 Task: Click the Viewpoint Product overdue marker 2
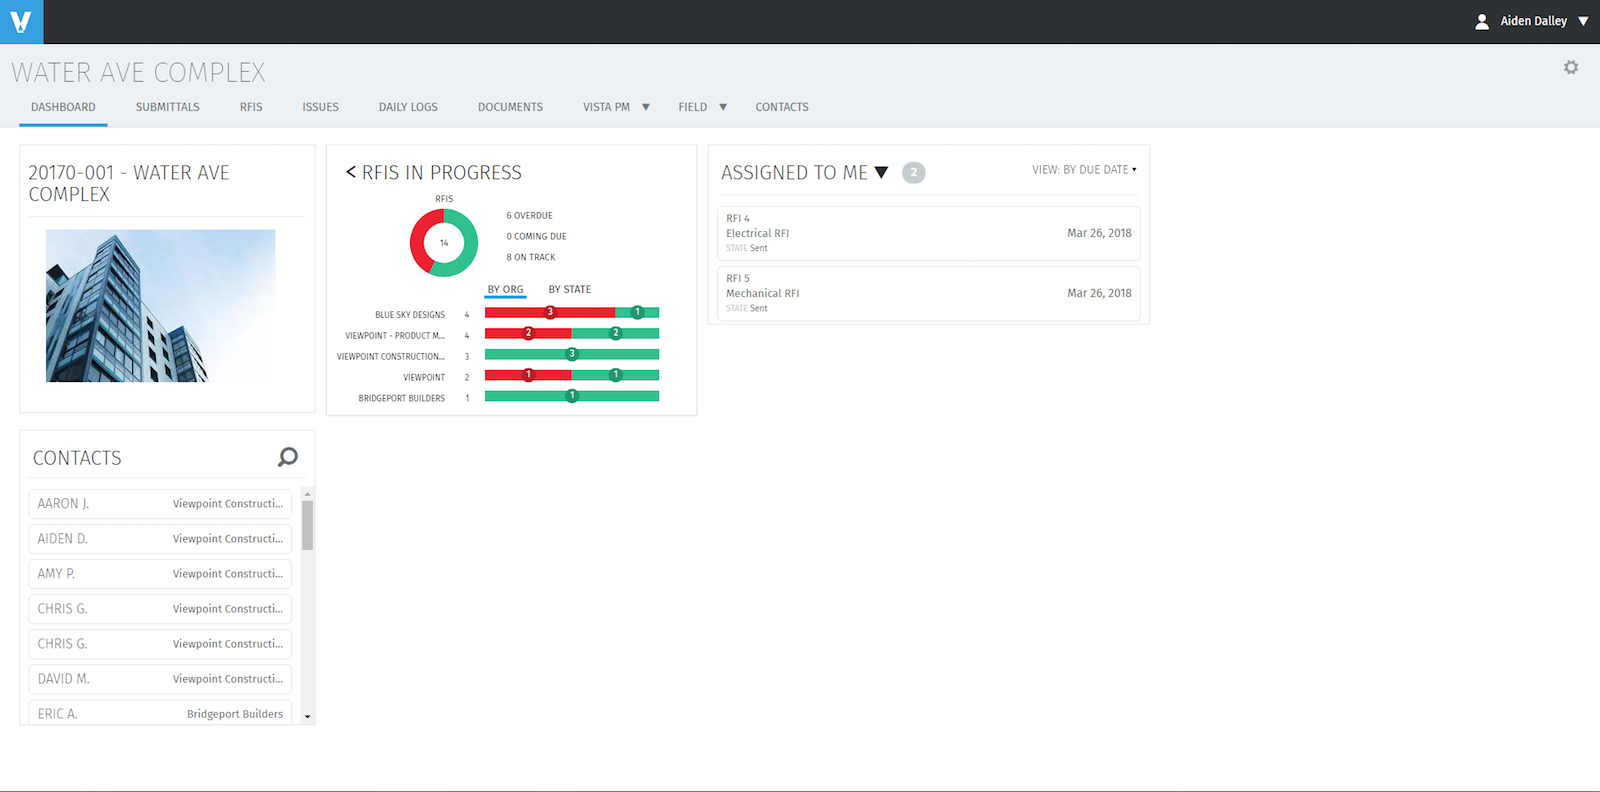click(529, 333)
